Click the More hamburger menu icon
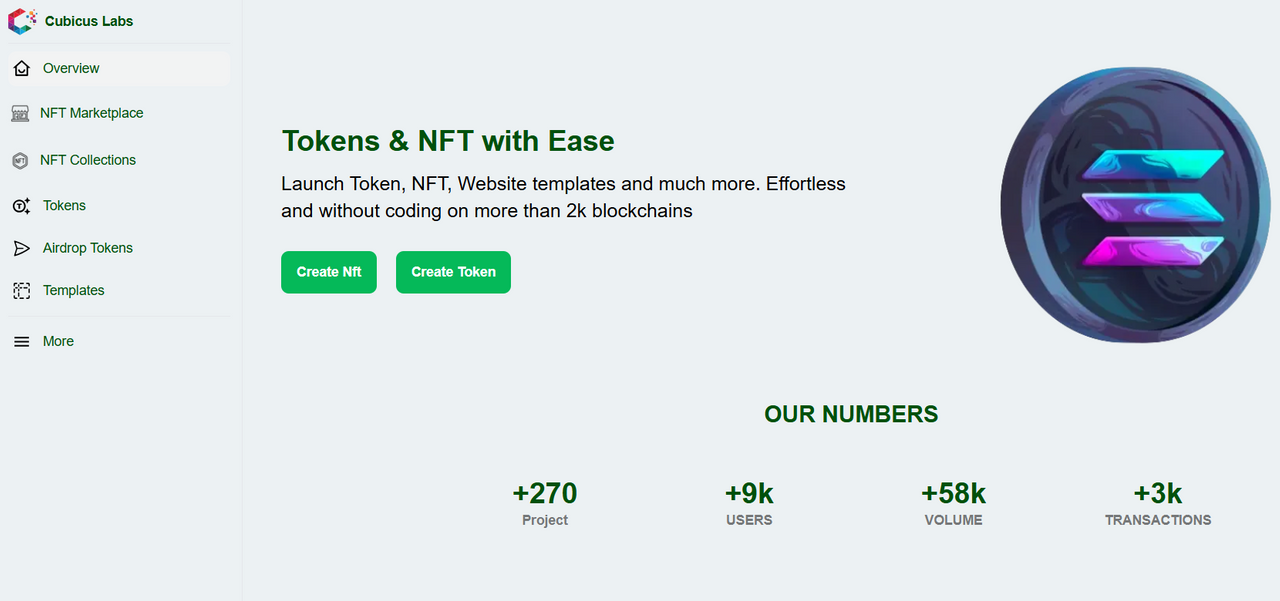Viewport: 1280px width, 601px height. [x=21, y=341]
